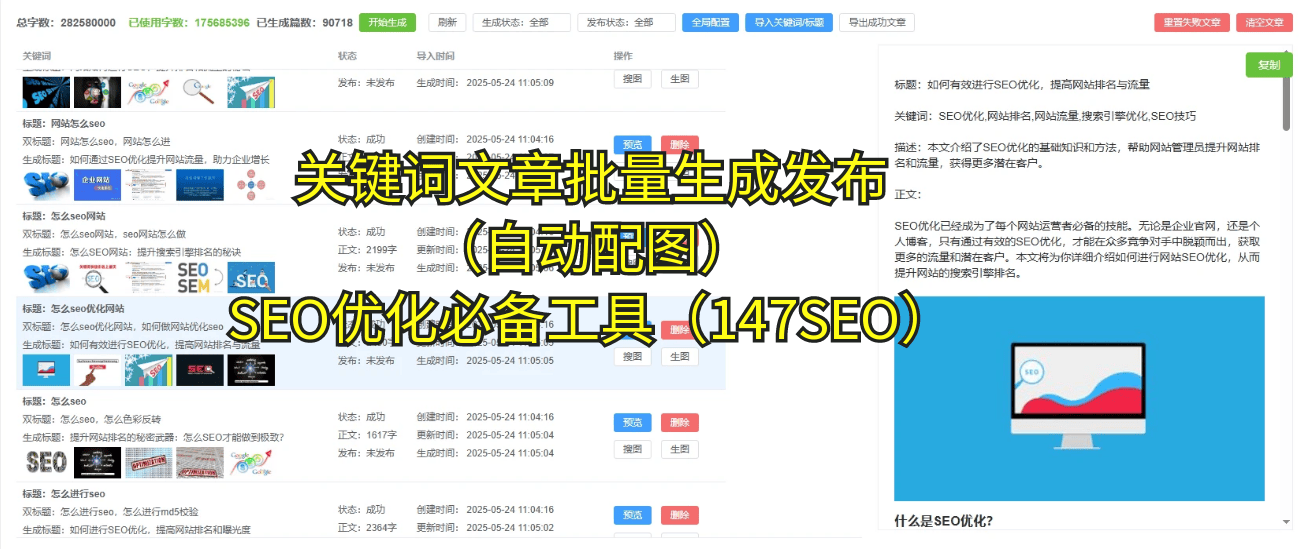Copy article with green 复制 button

(x=1268, y=65)
